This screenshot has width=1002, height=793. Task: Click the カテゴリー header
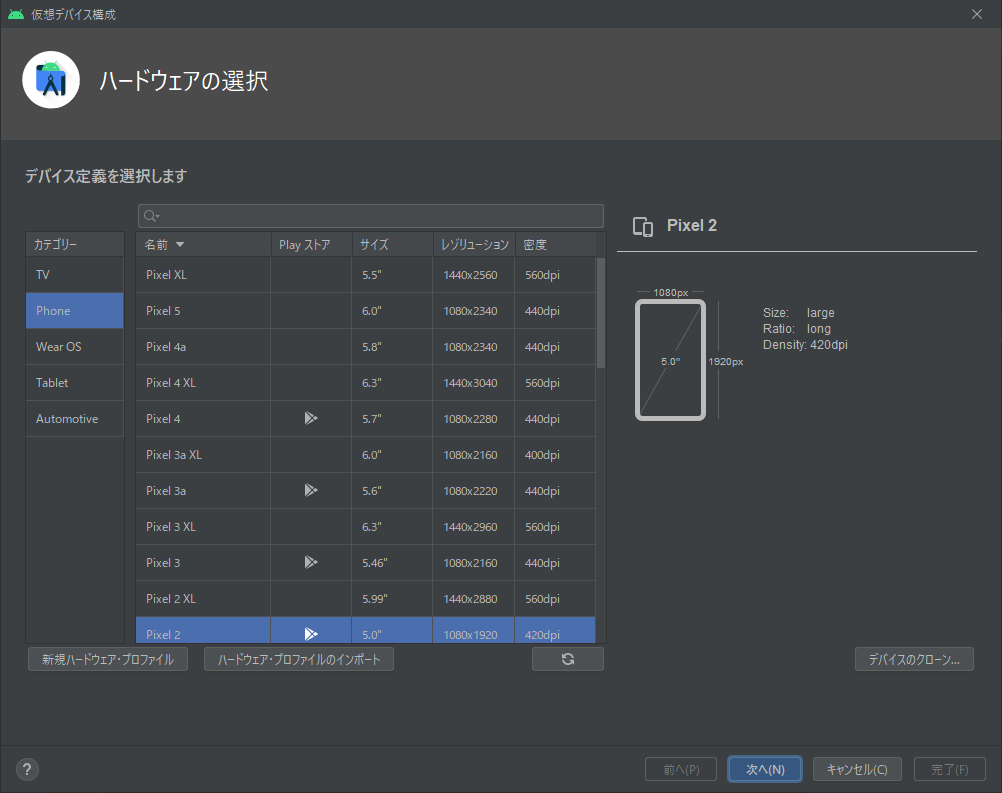tap(75, 245)
